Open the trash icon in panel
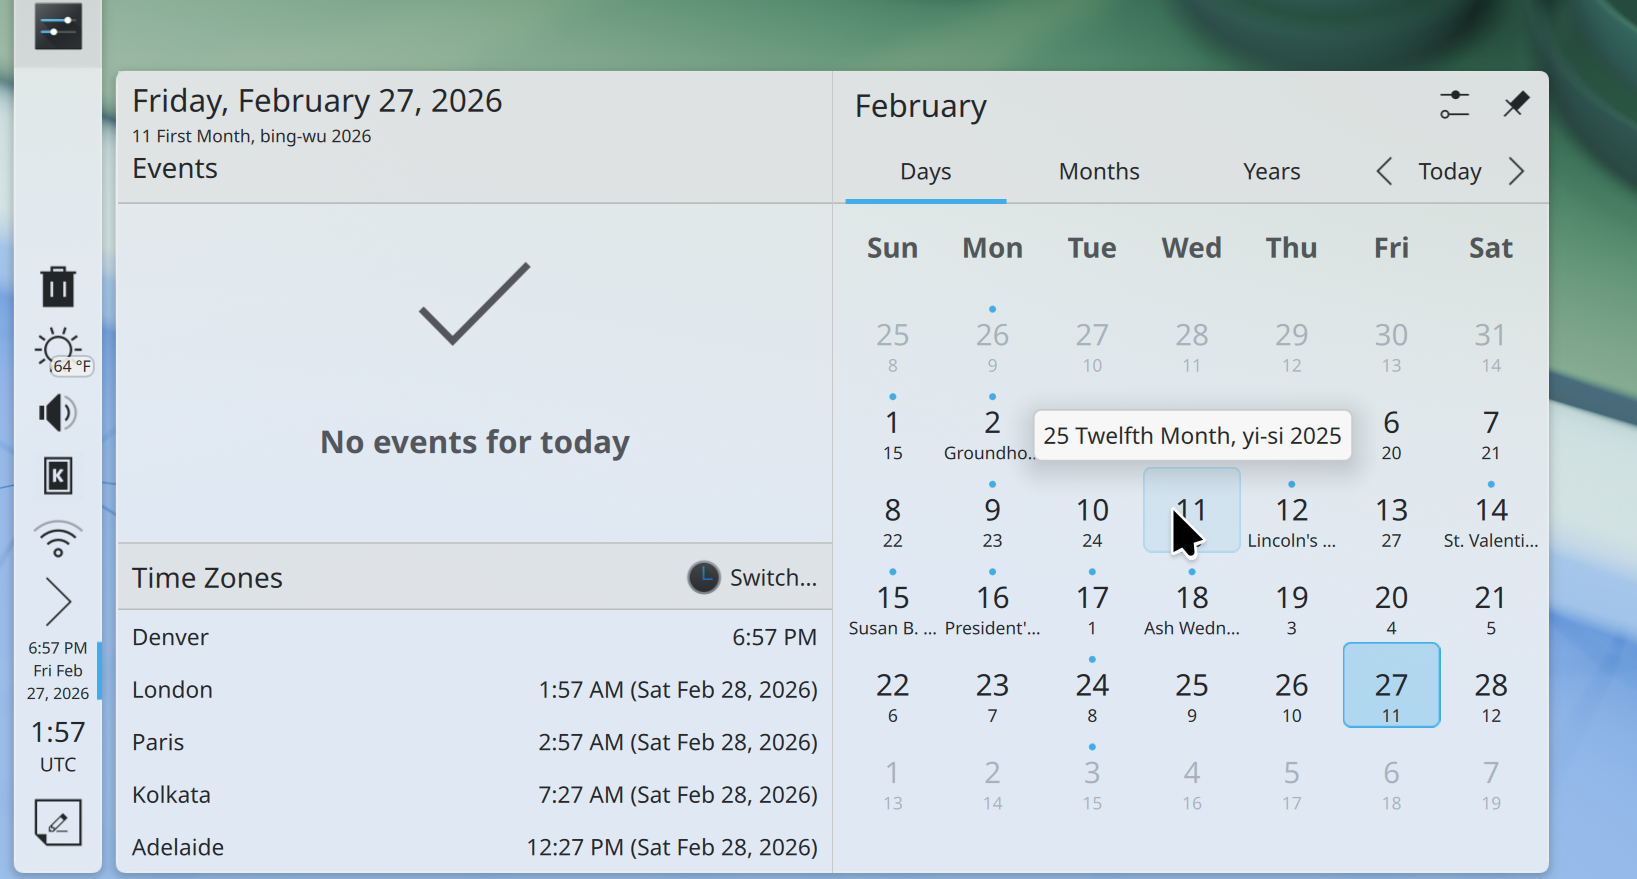1637x879 pixels. click(x=58, y=287)
